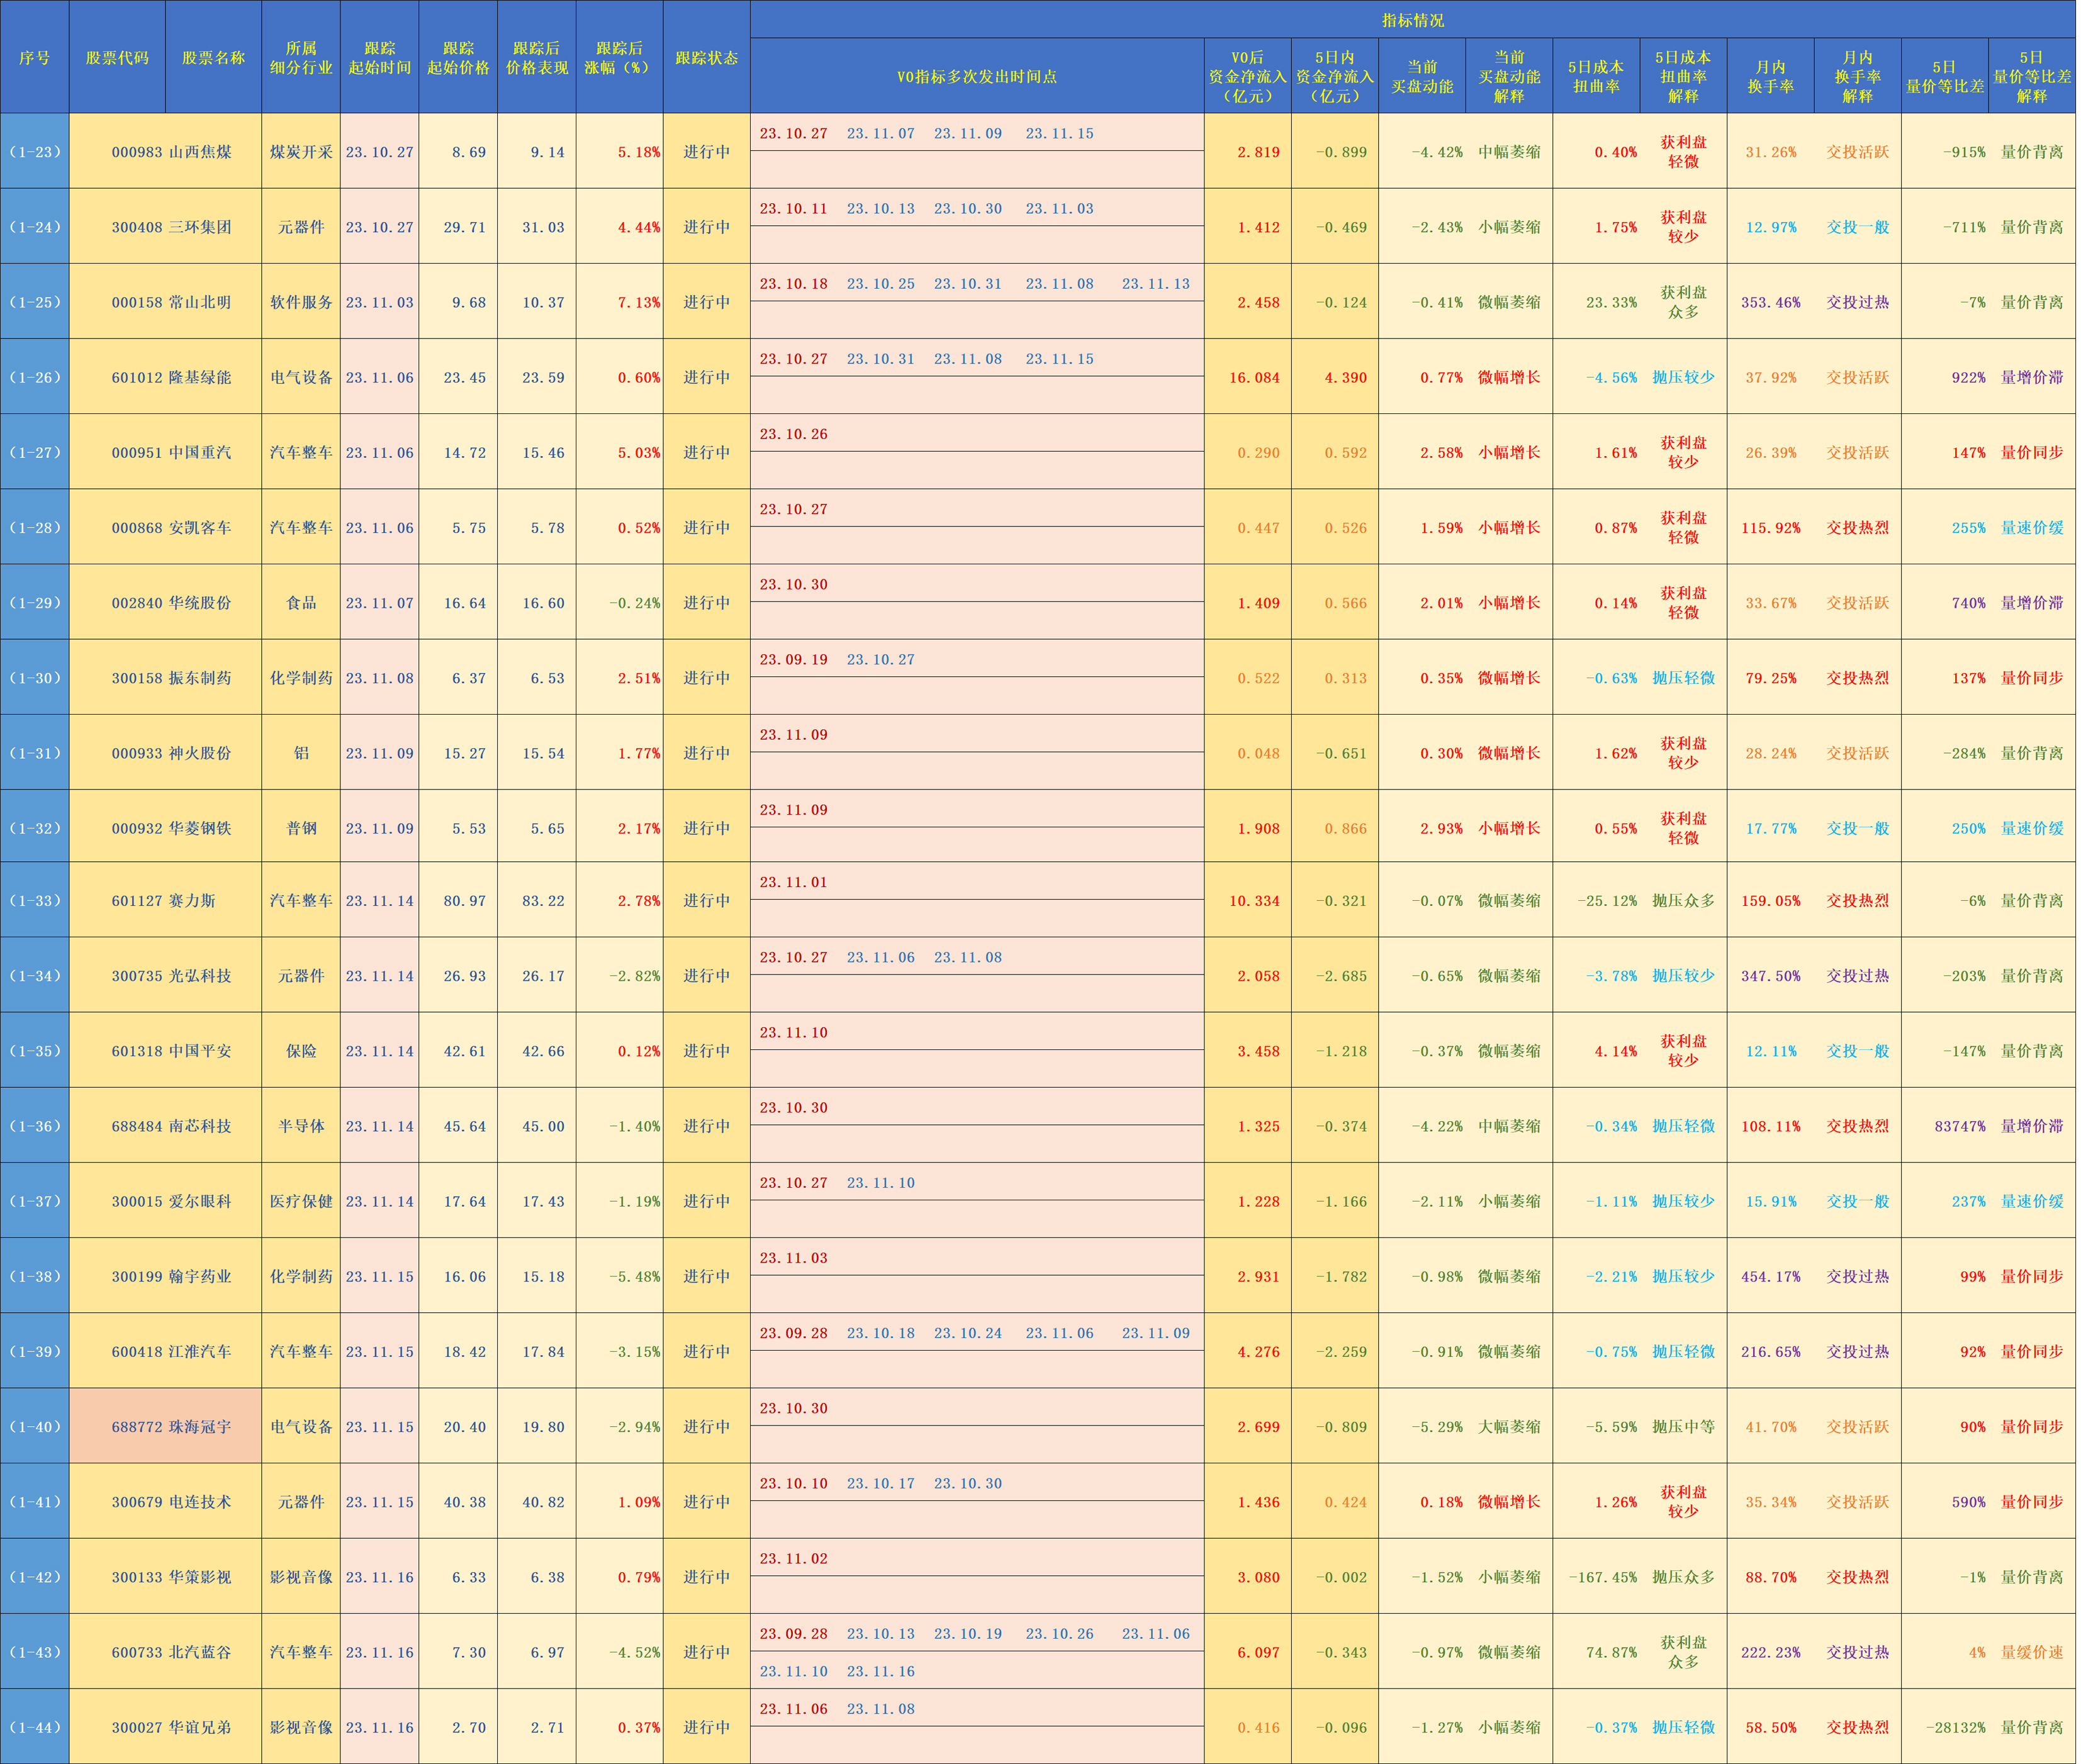Select the 当前买盘动能解释 column header
Viewport: 2081px width, 1764px height.
tap(1509, 76)
